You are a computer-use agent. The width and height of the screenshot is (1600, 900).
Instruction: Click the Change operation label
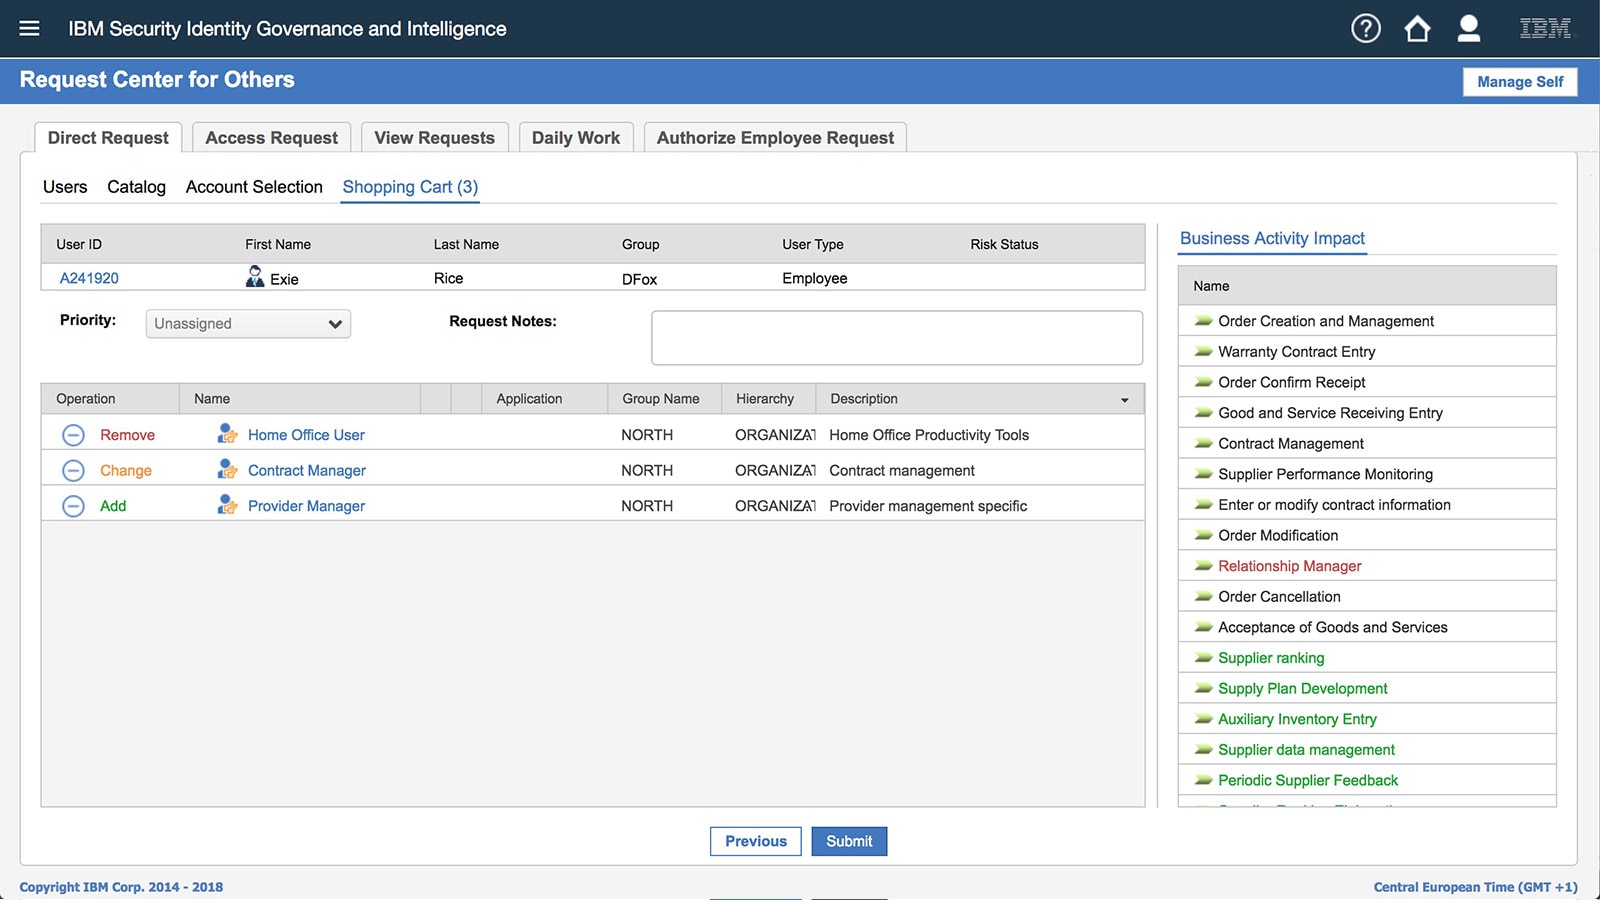[x=126, y=470]
